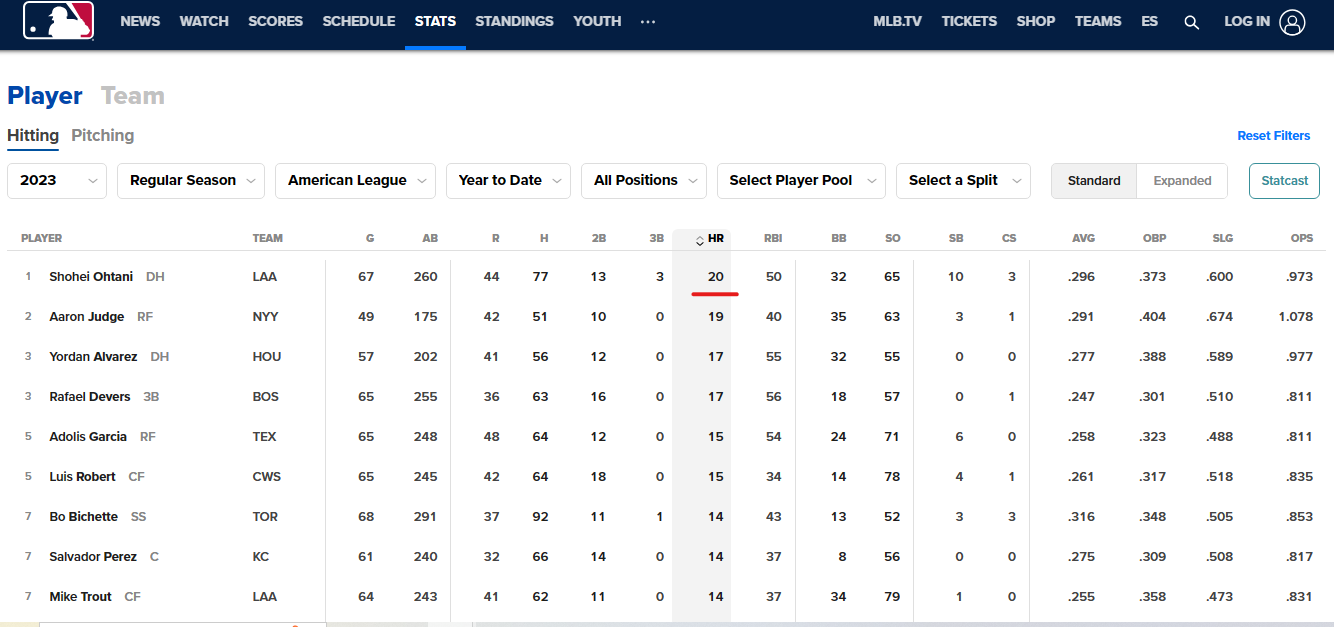Expand the Year to Date dropdown
Screen dimensions: 1334x627
pos(508,181)
